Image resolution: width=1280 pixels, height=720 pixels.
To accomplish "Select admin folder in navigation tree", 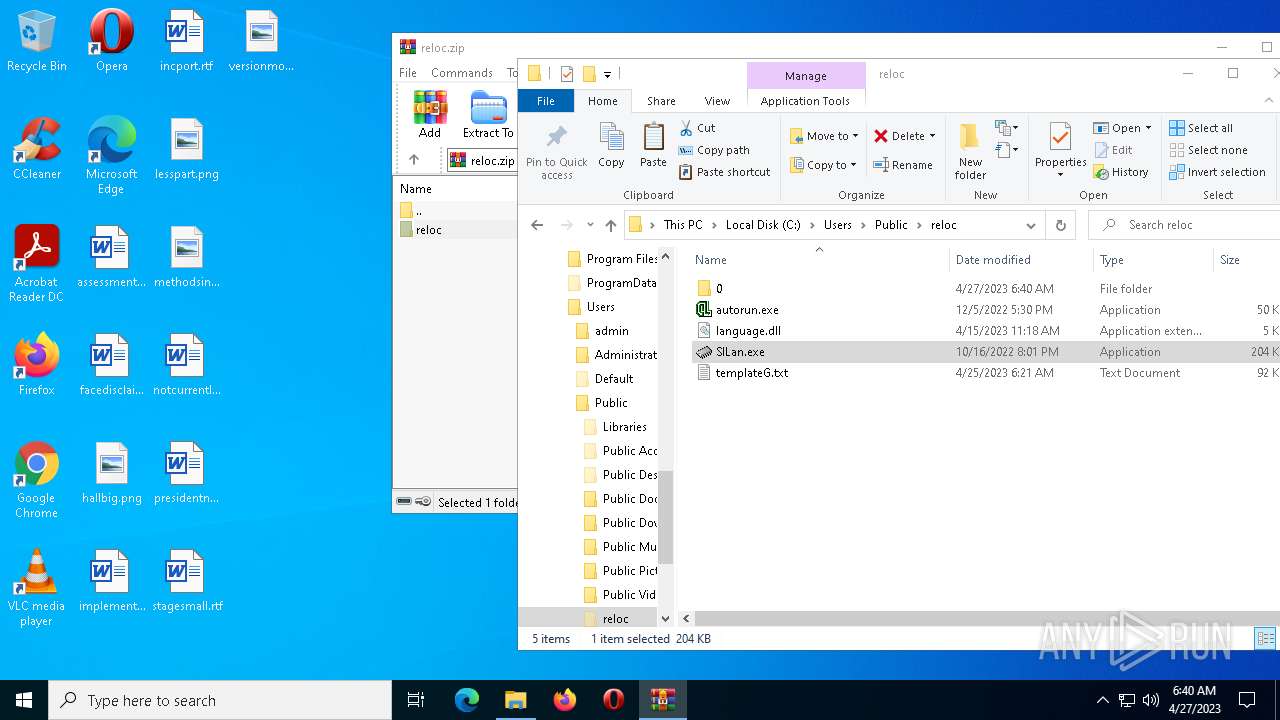I will click(x=611, y=331).
